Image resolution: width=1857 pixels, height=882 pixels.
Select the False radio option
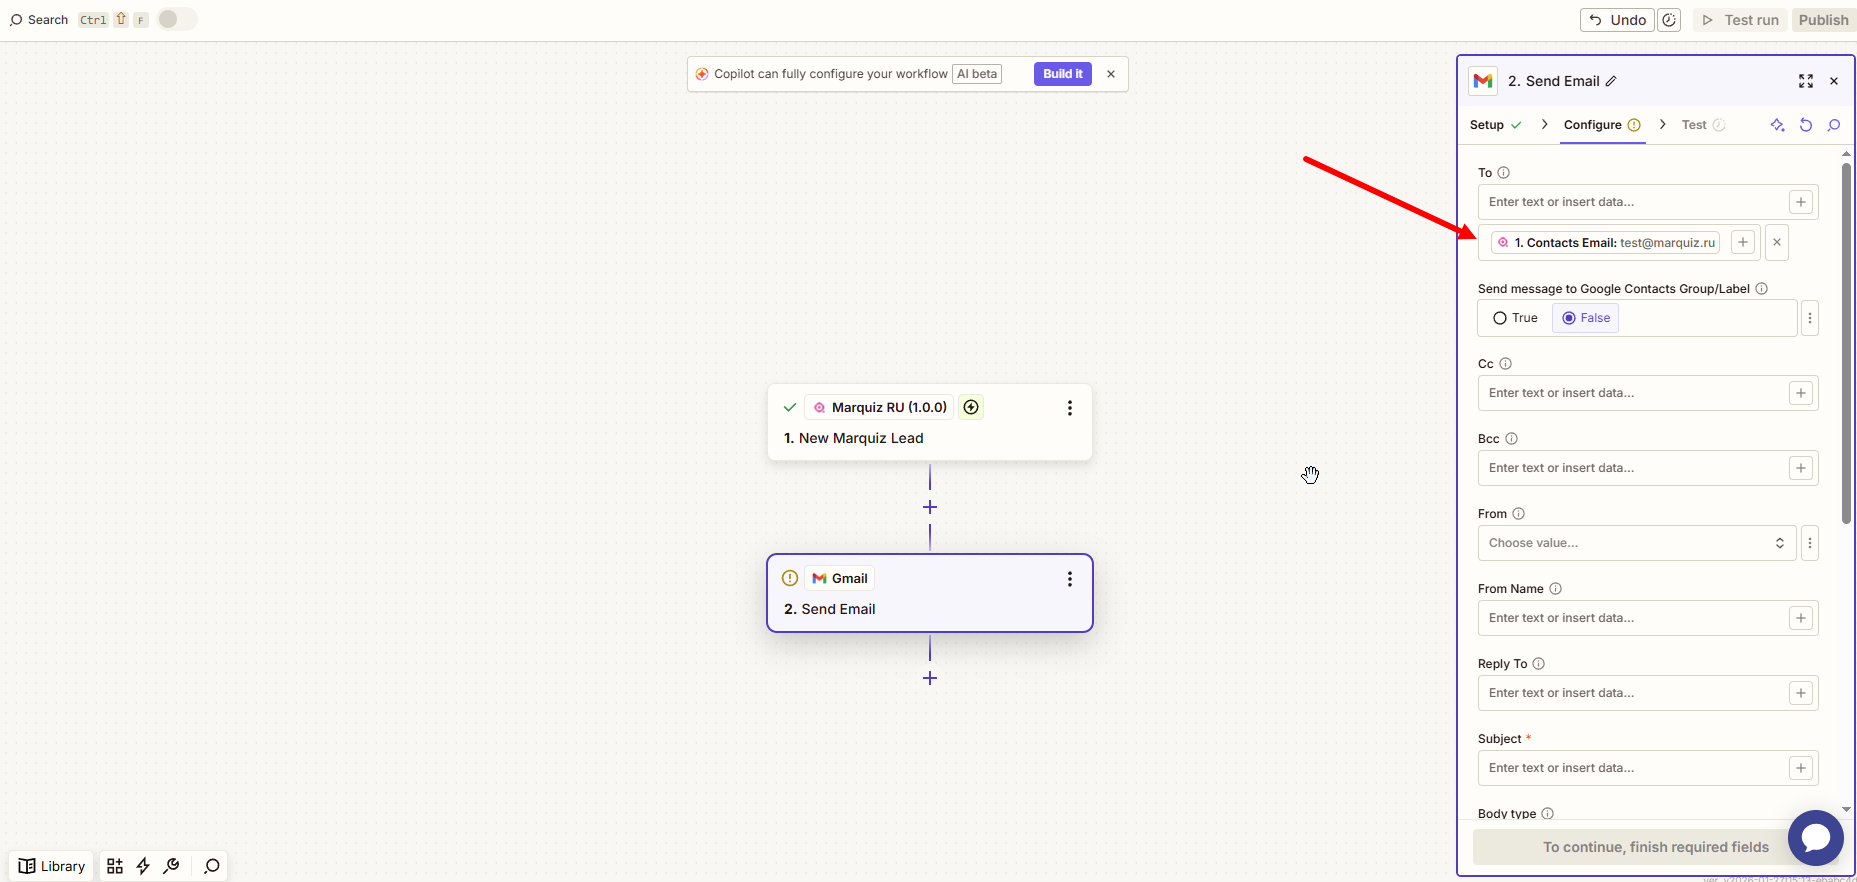1570,318
